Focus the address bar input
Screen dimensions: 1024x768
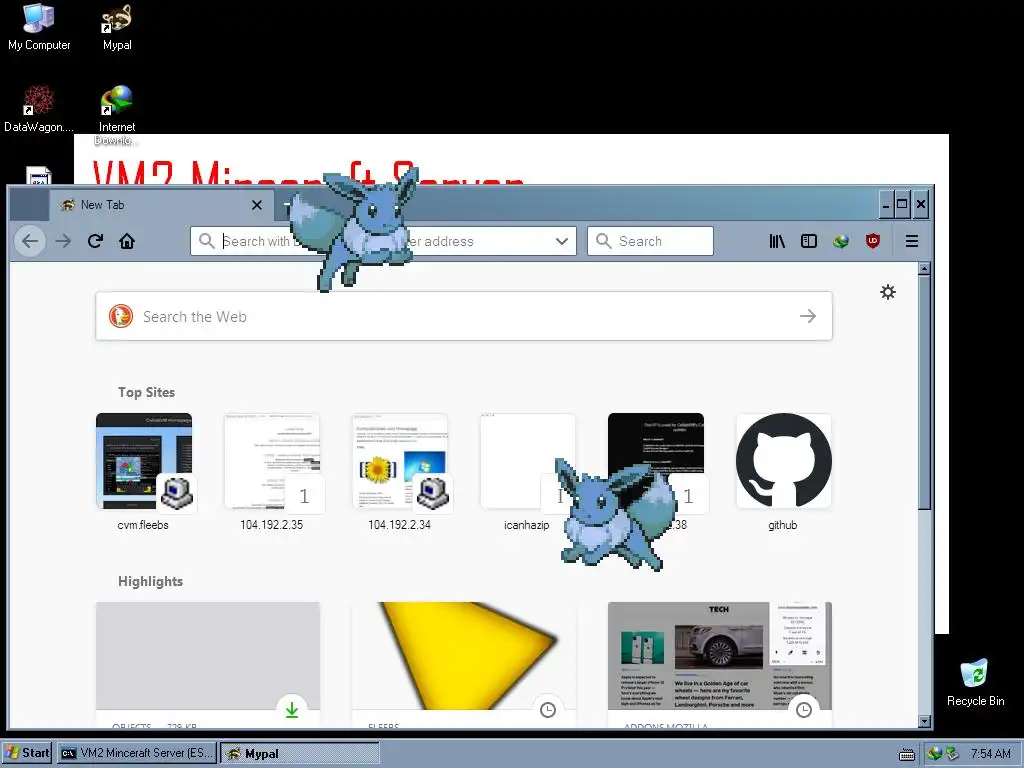coord(385,241)
